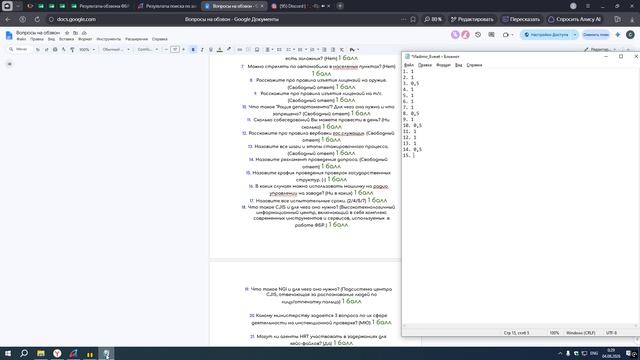Open the editing mode dropdown

[x=600, y=49]
